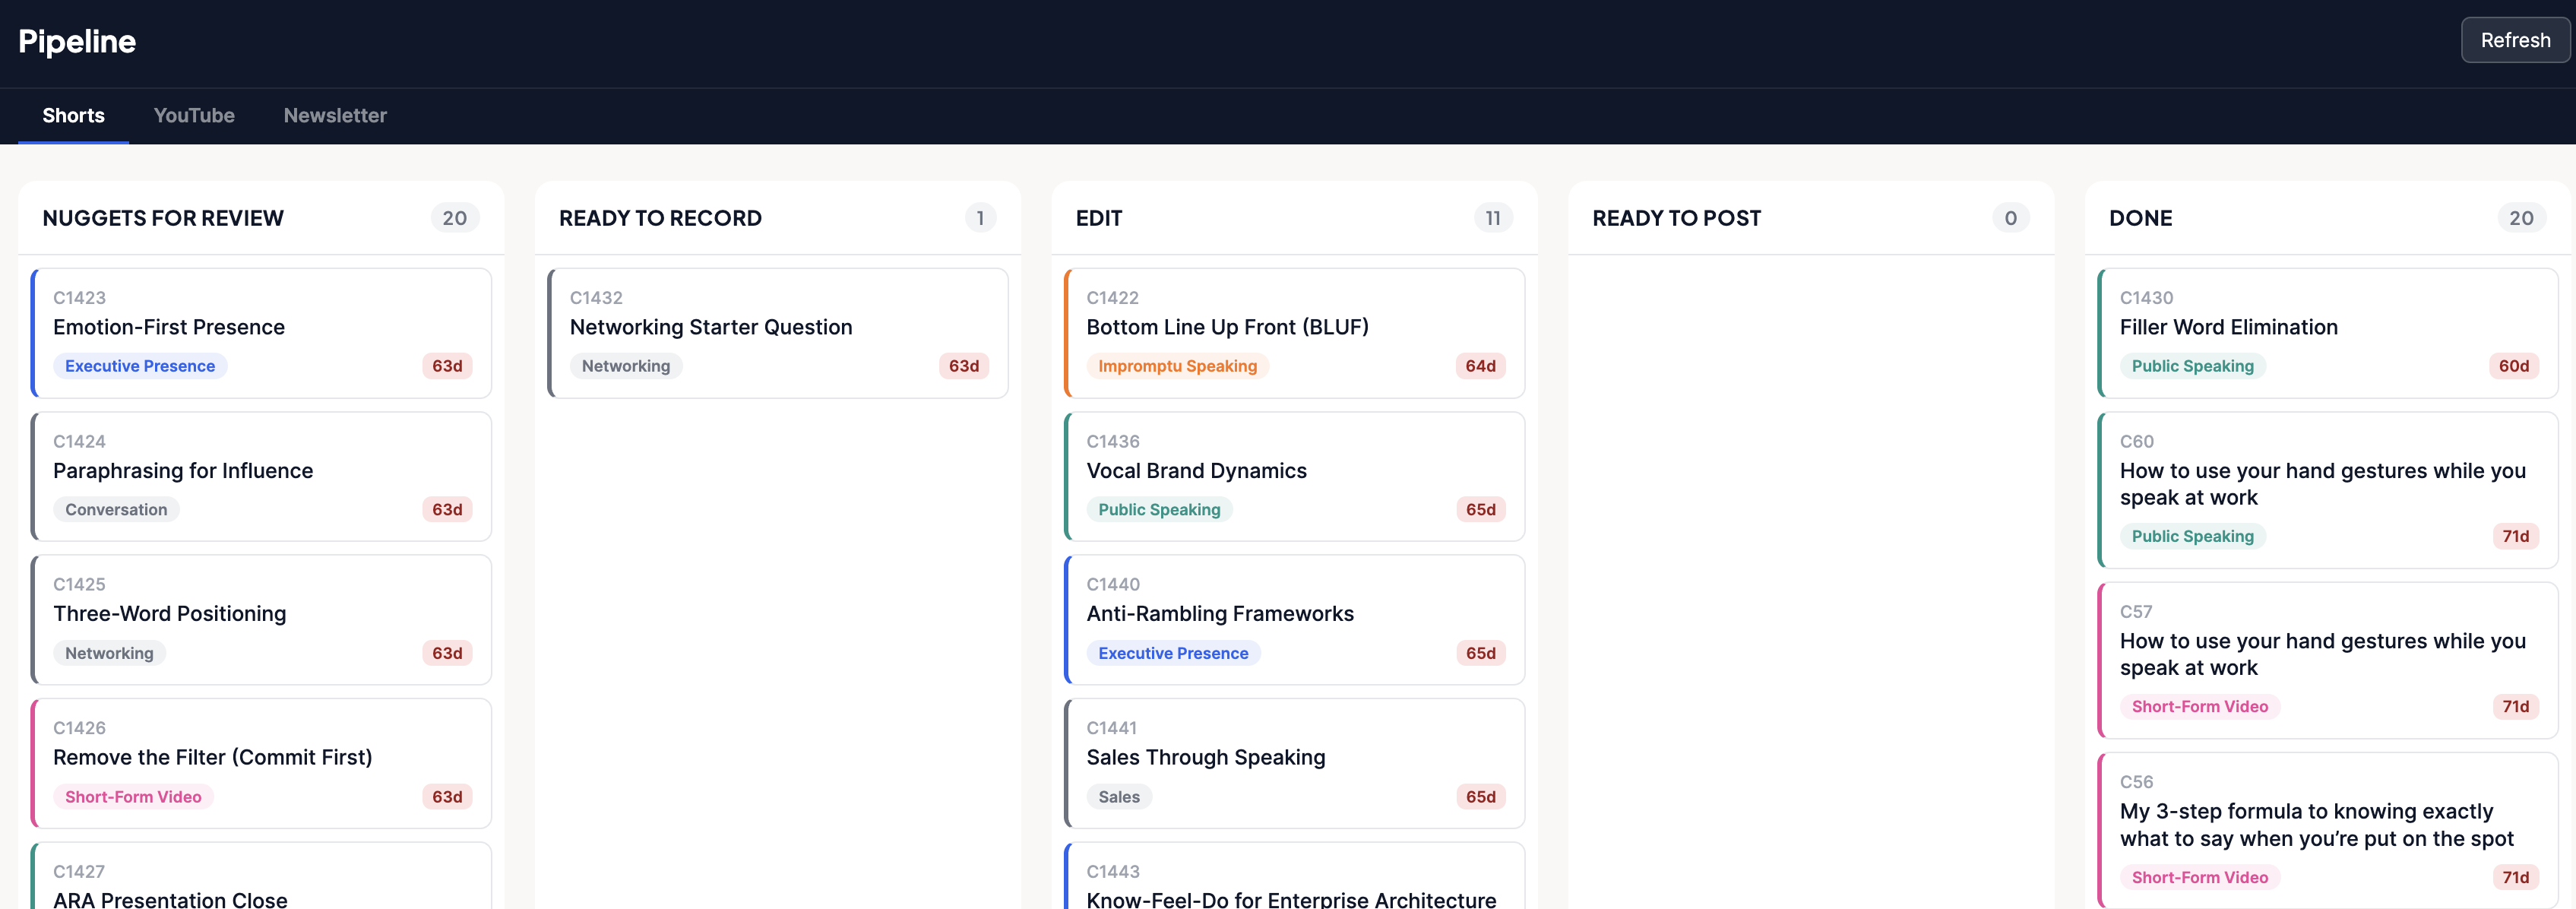Open Anti-Rambling Frameworks card
2576x909 pixels.
1294,619
